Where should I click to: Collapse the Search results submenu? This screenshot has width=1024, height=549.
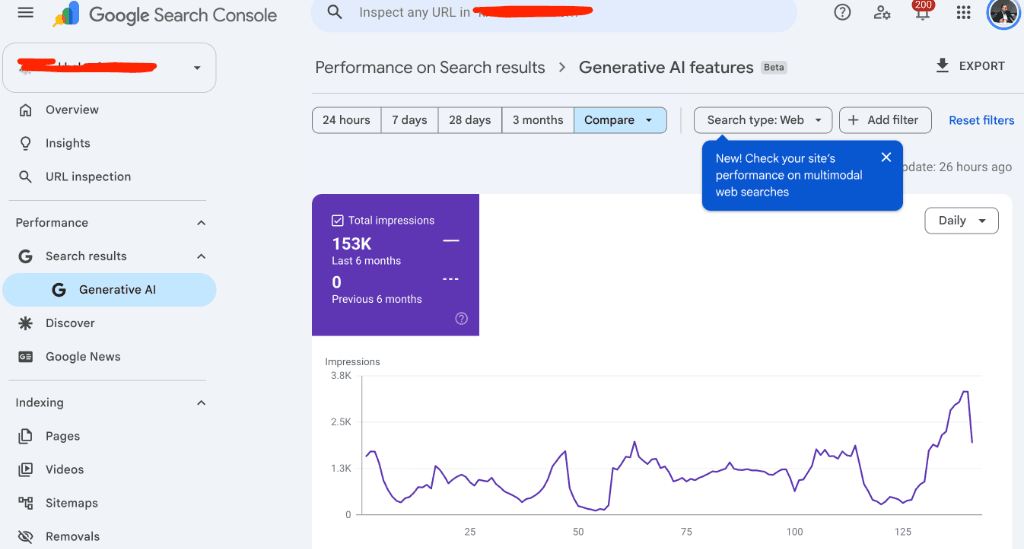pyautogui.click(x=201, y=256)
